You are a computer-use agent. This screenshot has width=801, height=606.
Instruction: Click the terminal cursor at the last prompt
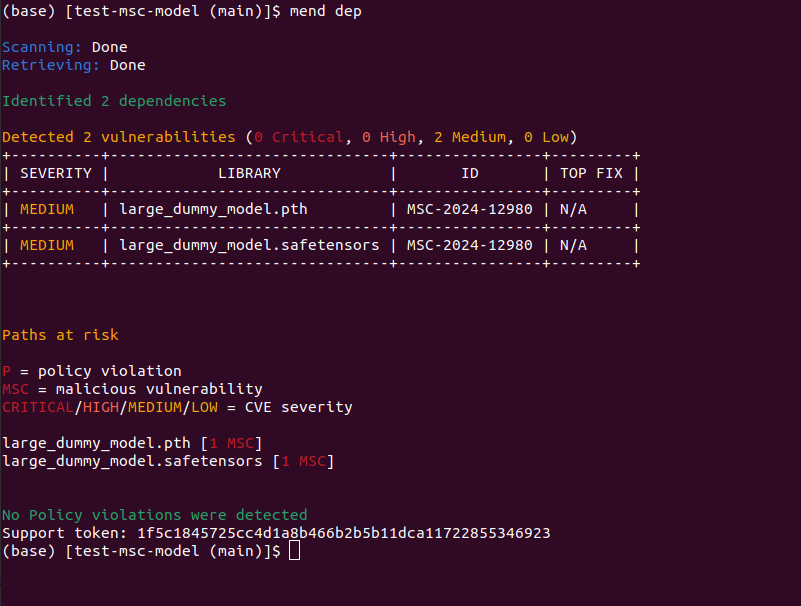coord(294,552)
